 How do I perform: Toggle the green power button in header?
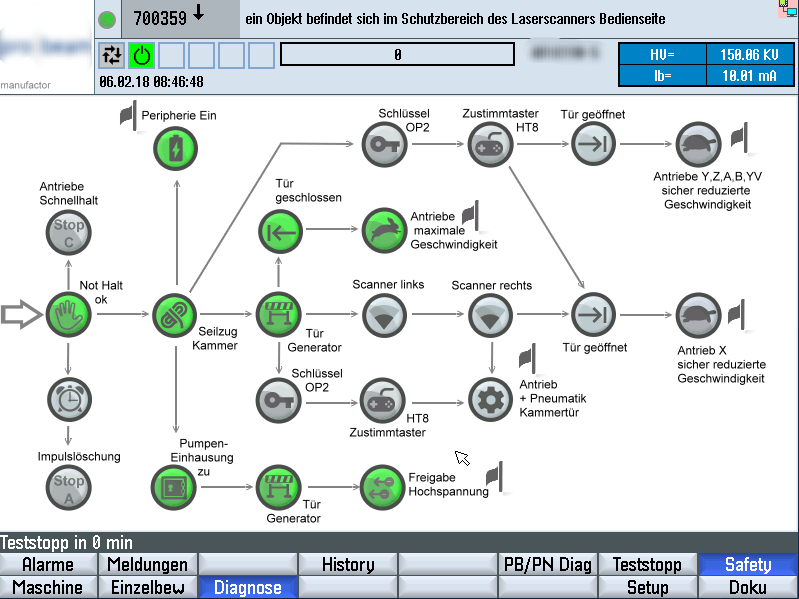[141, 55]
